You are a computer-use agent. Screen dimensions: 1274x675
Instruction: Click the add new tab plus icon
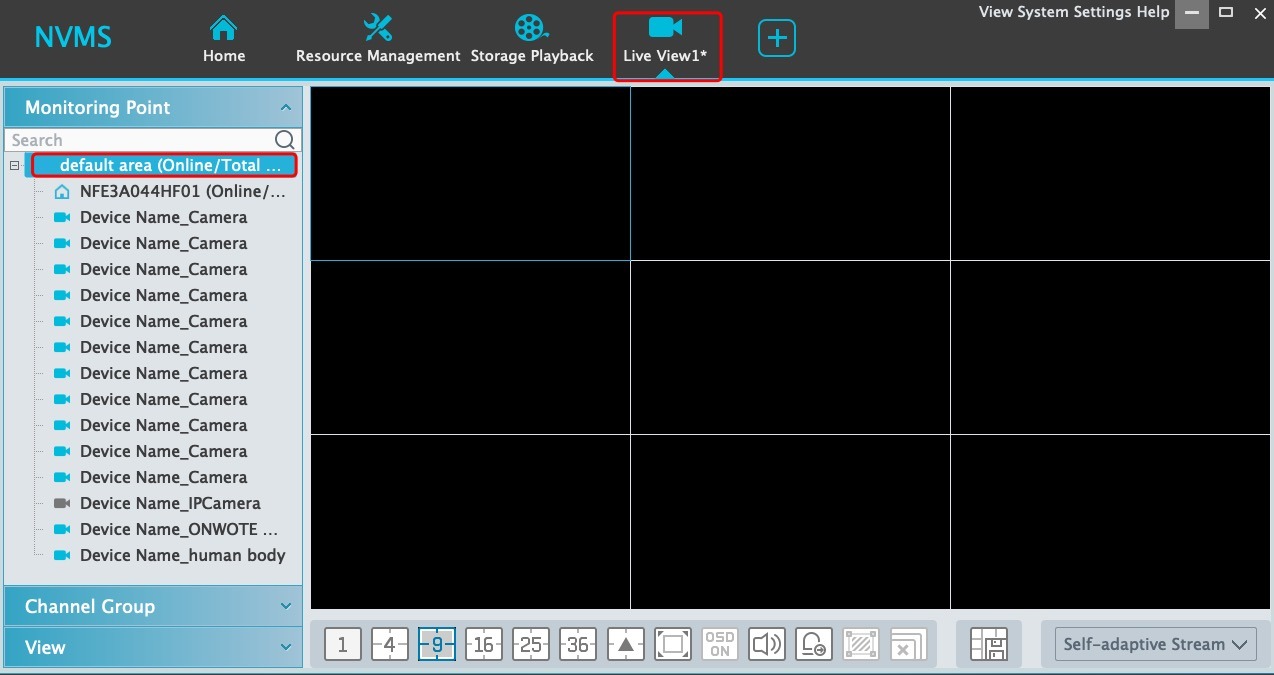[777, 39]
